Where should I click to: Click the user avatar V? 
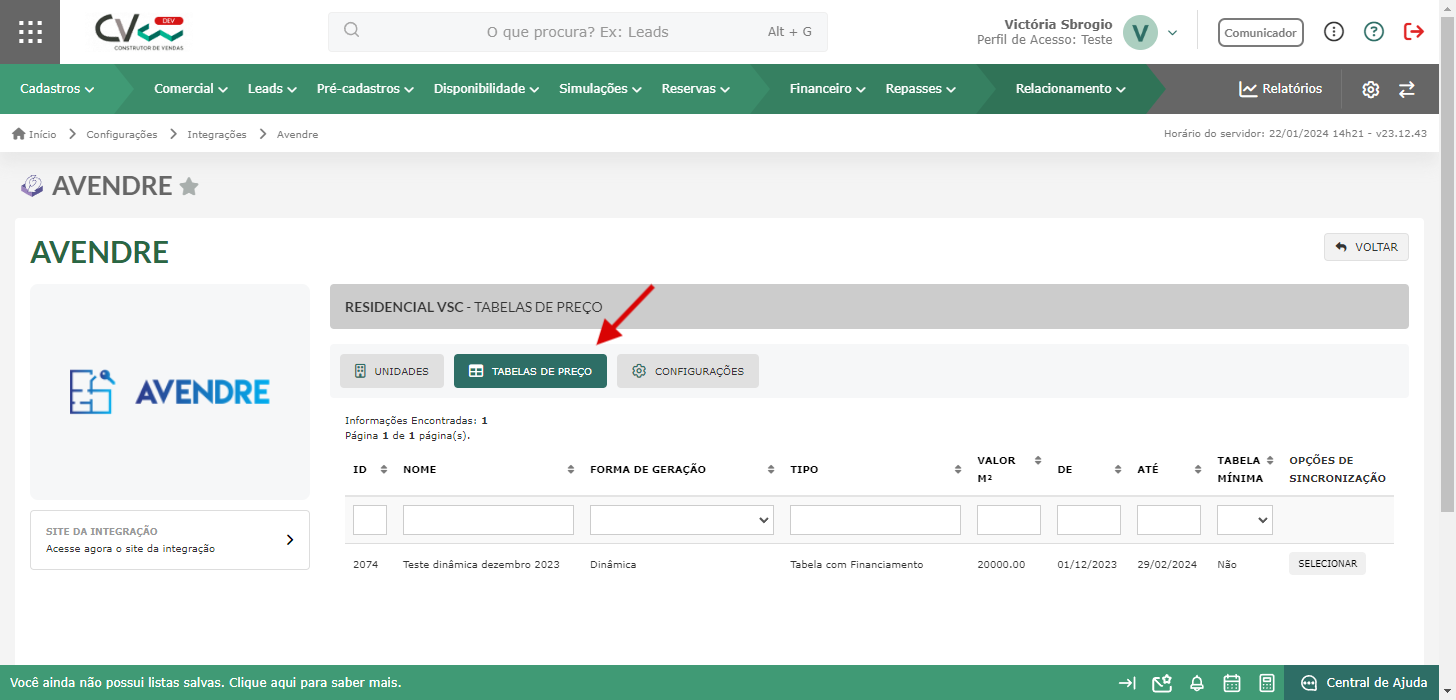1140,32
